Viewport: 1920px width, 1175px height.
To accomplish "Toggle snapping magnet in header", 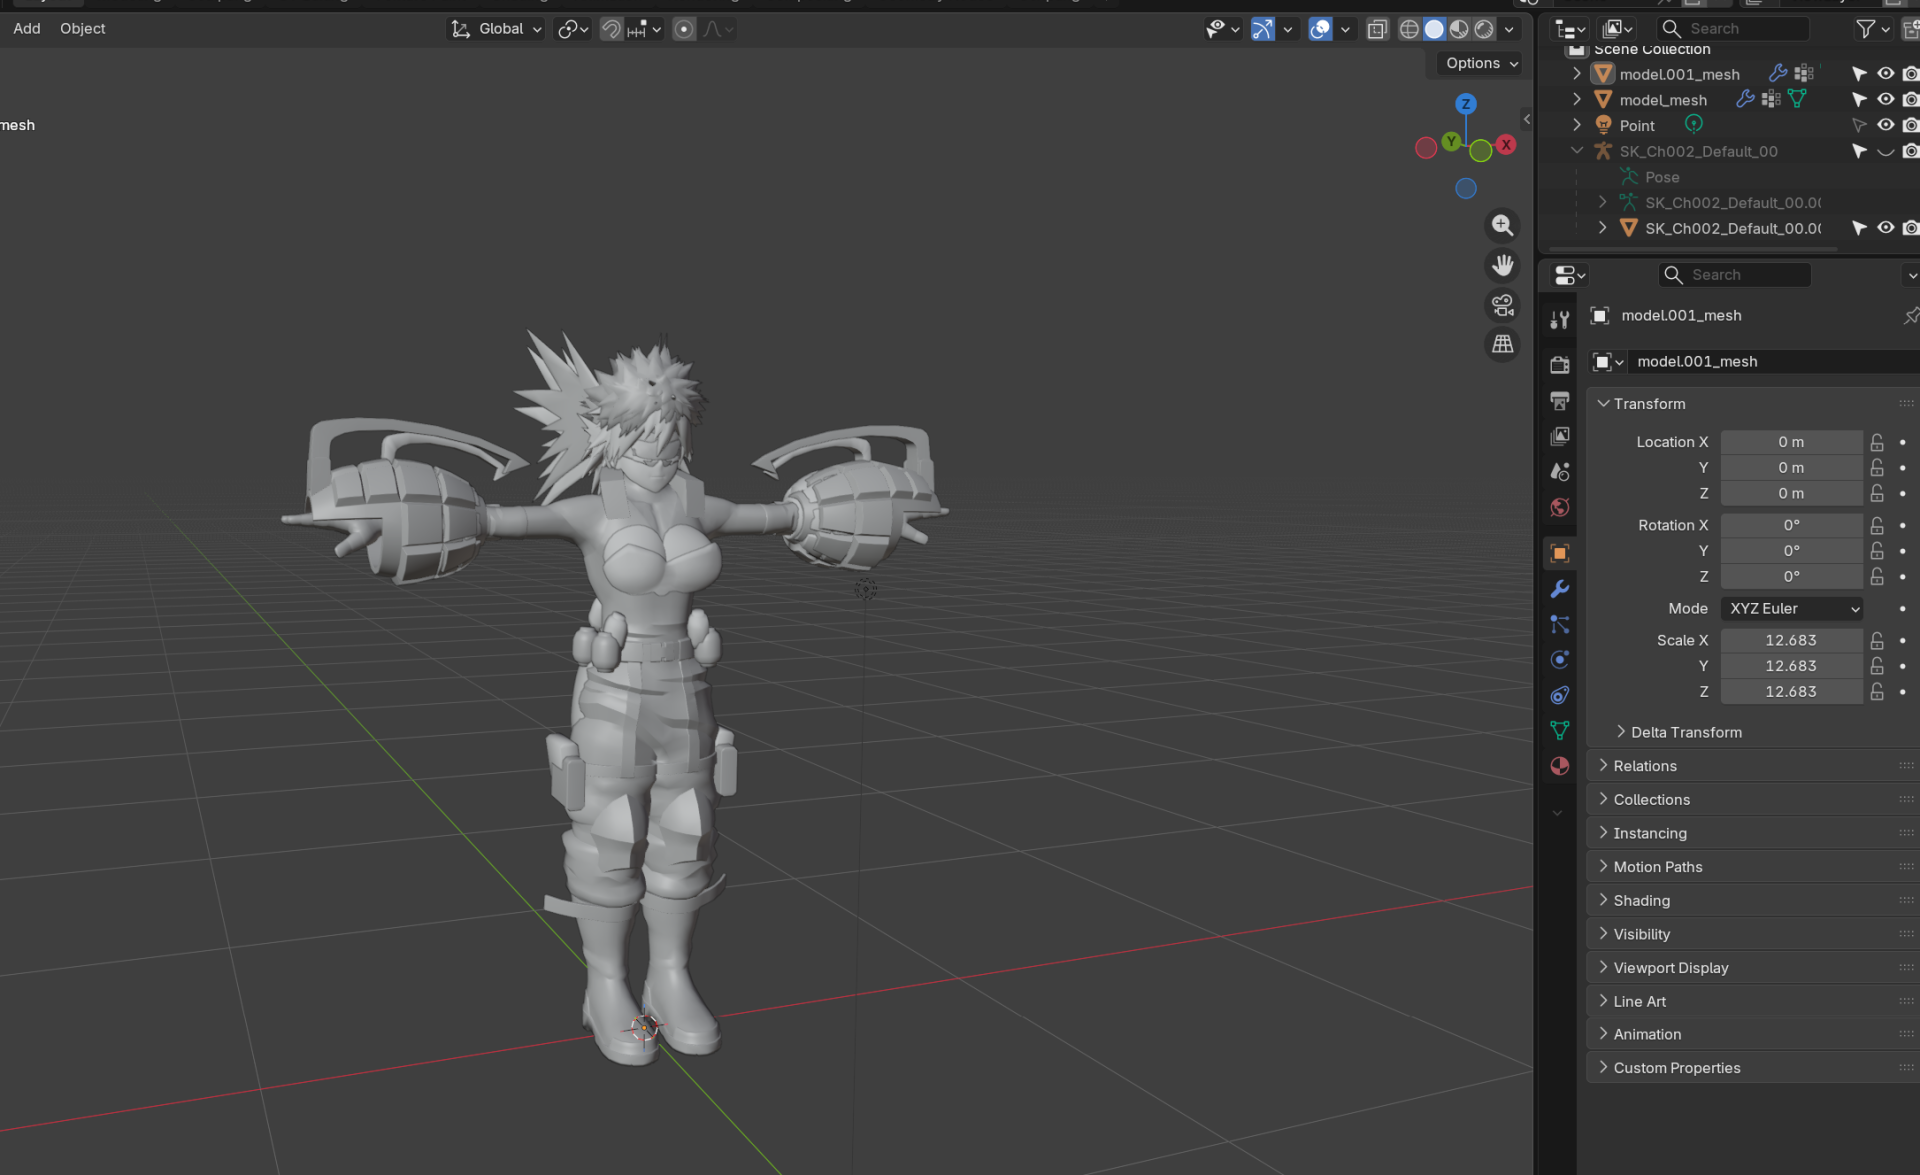I will tap(611, 29).
